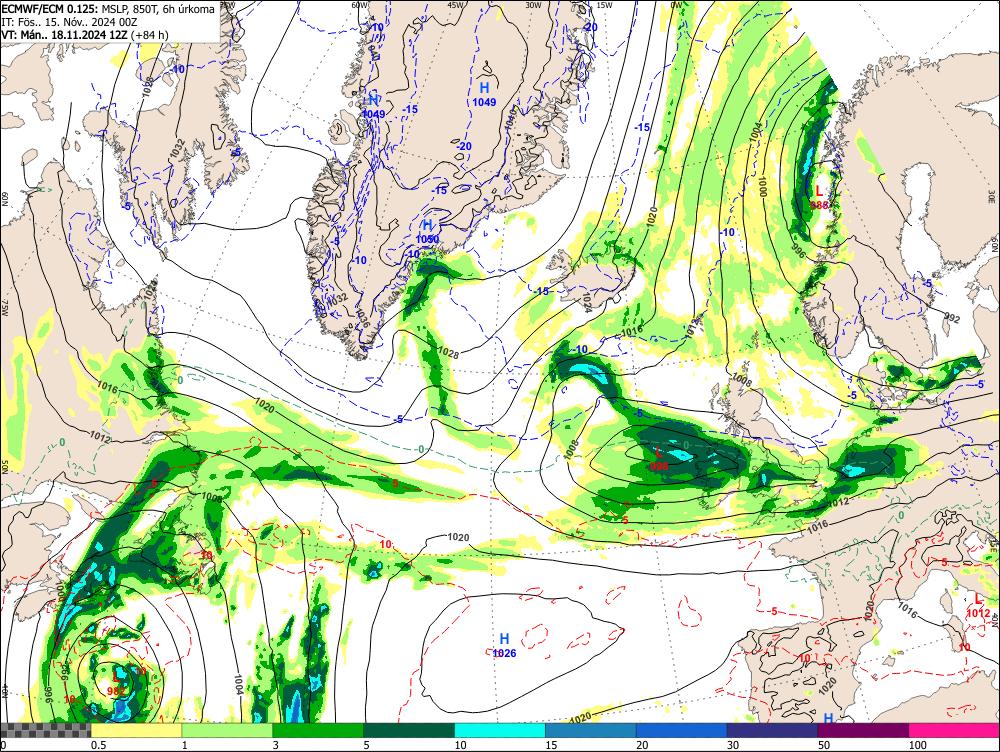1000x752 pixels.
Task: Click the medium green 3–5 mm legend swatch
Action: pos(318,730)
